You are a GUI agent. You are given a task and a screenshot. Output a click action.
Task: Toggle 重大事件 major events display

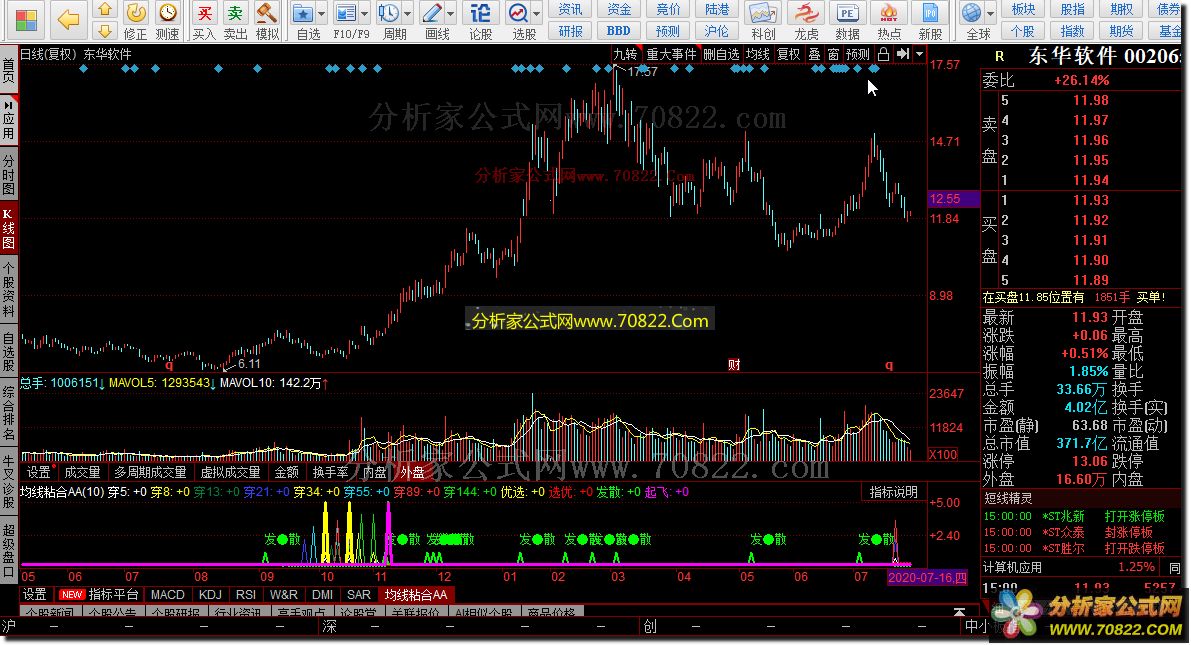[671, 54]
